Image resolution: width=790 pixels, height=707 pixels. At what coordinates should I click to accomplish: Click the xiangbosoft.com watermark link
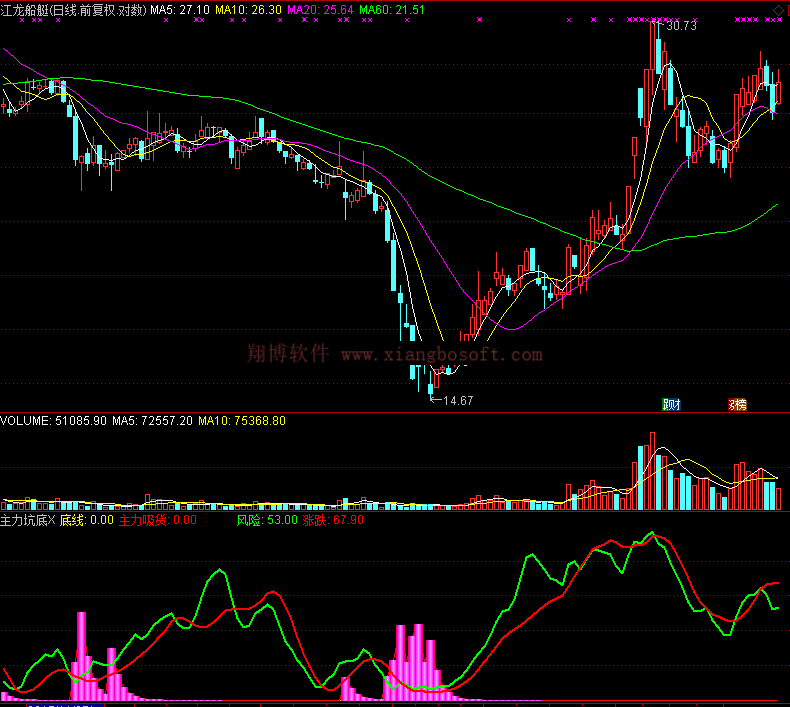click(441, 354)
